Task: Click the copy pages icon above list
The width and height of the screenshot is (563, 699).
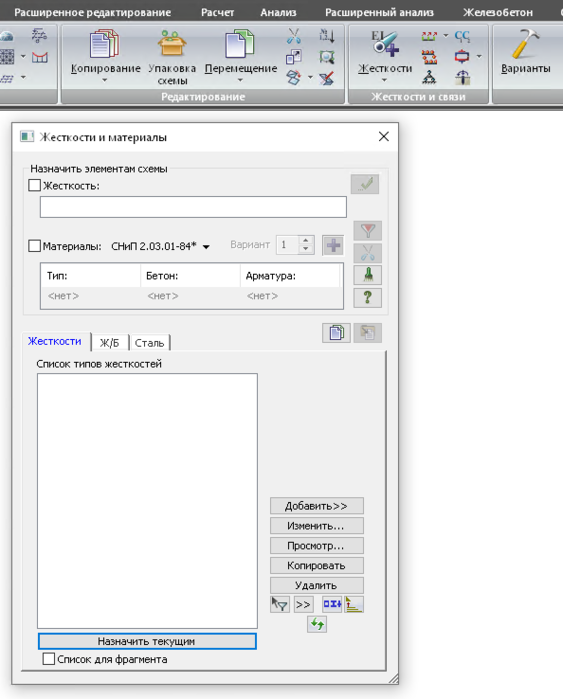Action: pos(336,333)
